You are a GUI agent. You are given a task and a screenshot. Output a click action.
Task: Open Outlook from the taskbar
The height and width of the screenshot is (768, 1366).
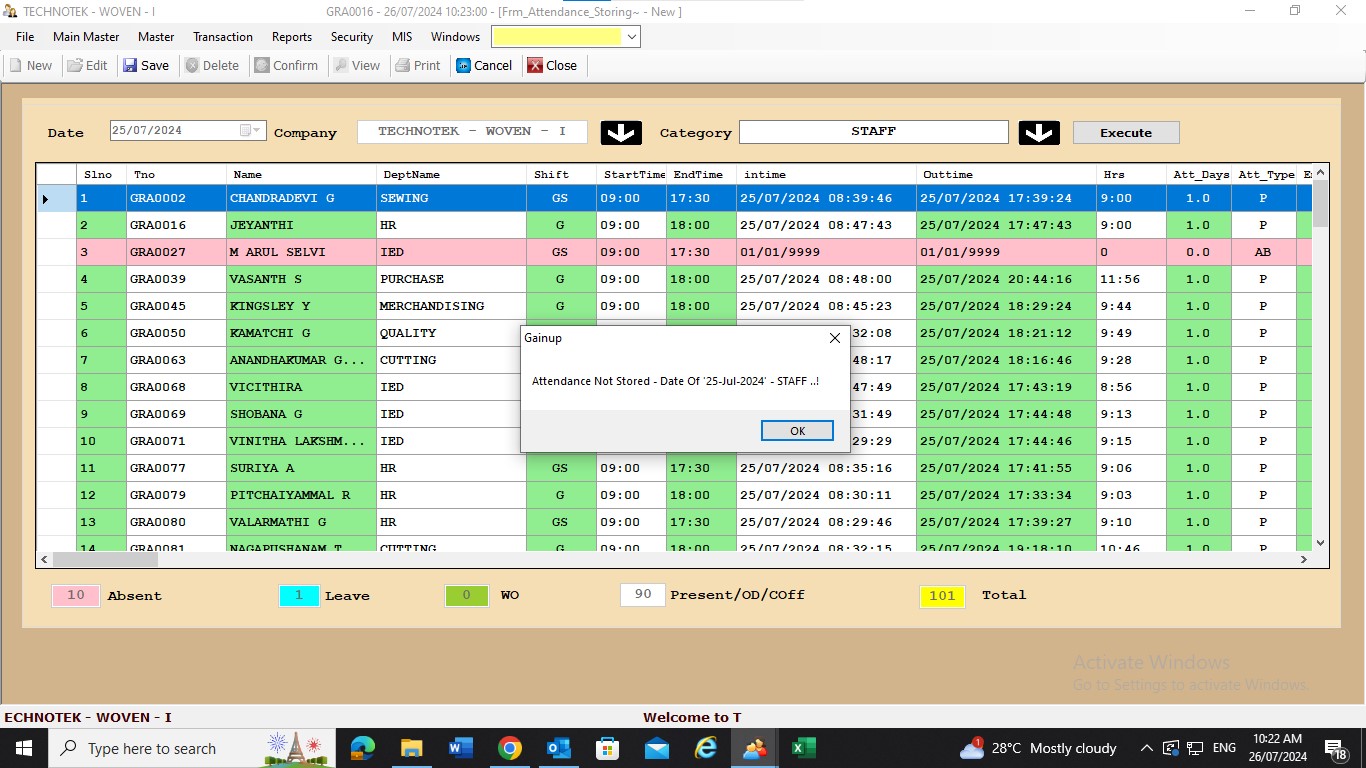tap(558, 748)
